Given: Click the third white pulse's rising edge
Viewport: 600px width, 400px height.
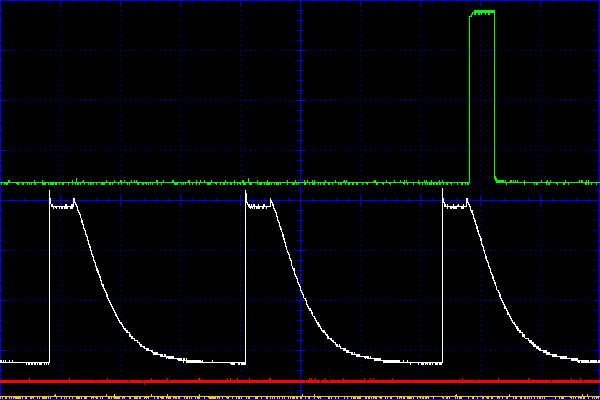Looking at the screenshot, I should (x=443, y=280).
